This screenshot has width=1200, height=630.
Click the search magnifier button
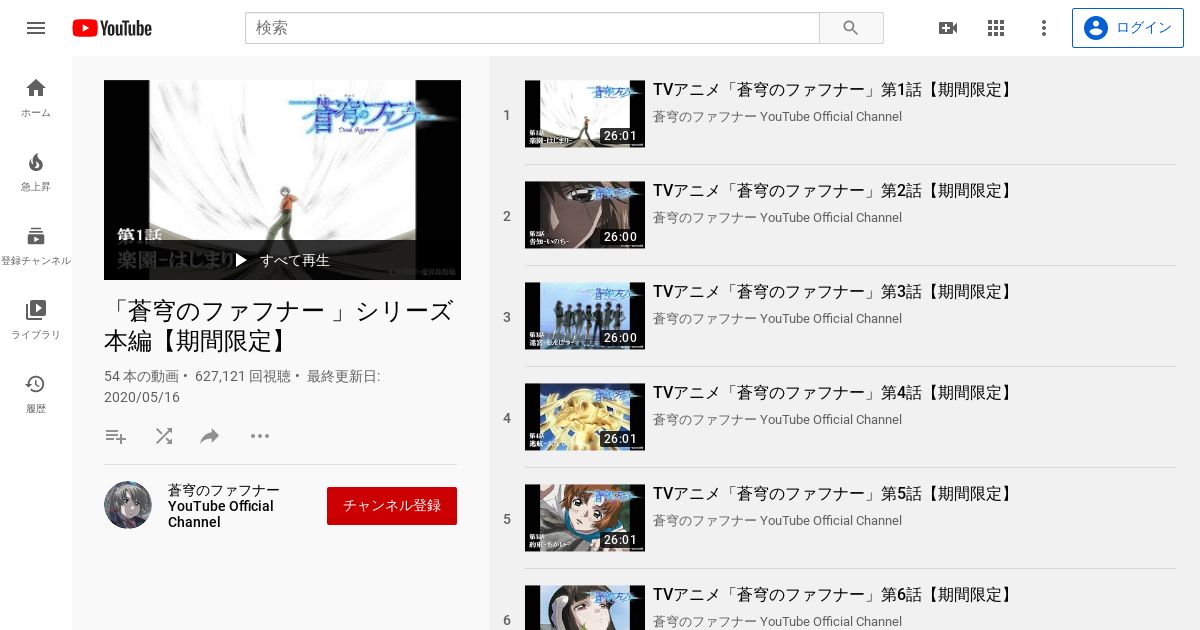[x=851, y=28]
